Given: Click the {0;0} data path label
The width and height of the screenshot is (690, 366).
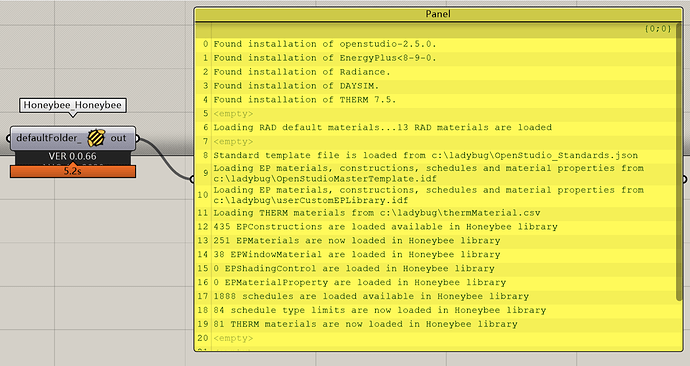Looking at the screenshot, I should coord(658,29).
